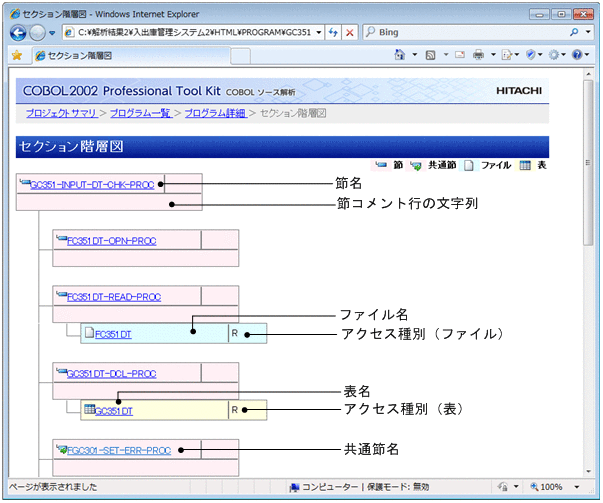Open the FC351DT file link
Image resolution: width=603 pixels, height=503 pixels.
(113, 335)
